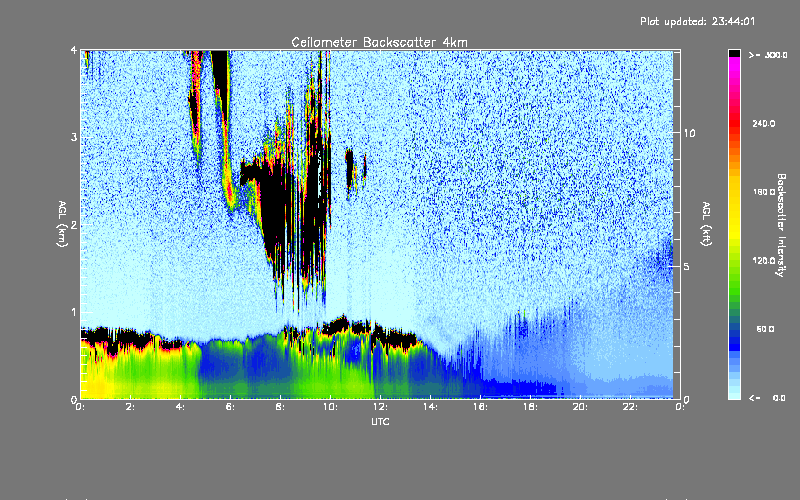Click the "5" tick on the kft axis

(686, 266)
